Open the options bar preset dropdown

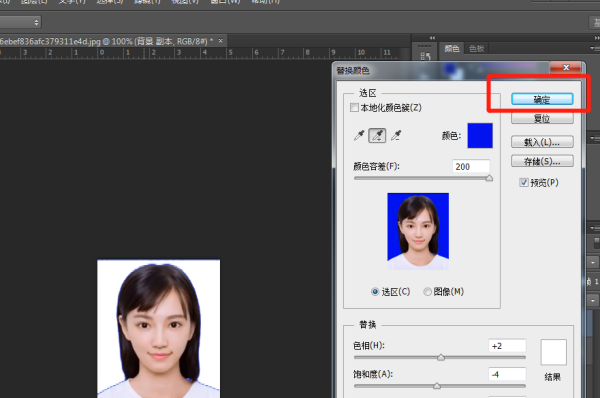click(20, 22)
